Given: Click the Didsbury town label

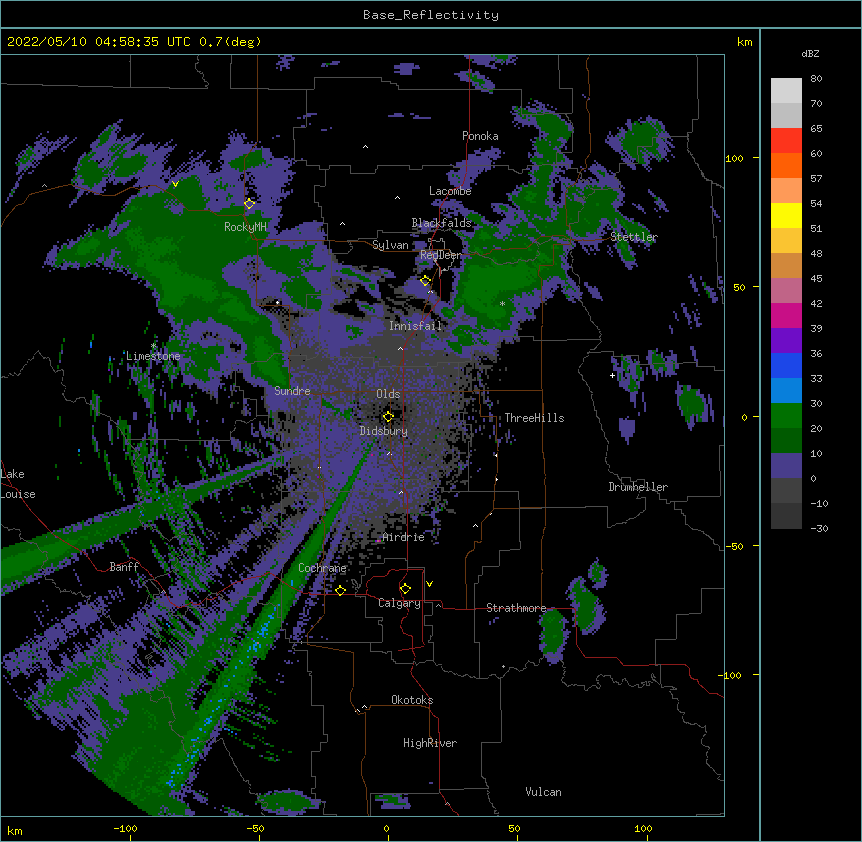Looking at the screenshot, I should tap(384, 431).
